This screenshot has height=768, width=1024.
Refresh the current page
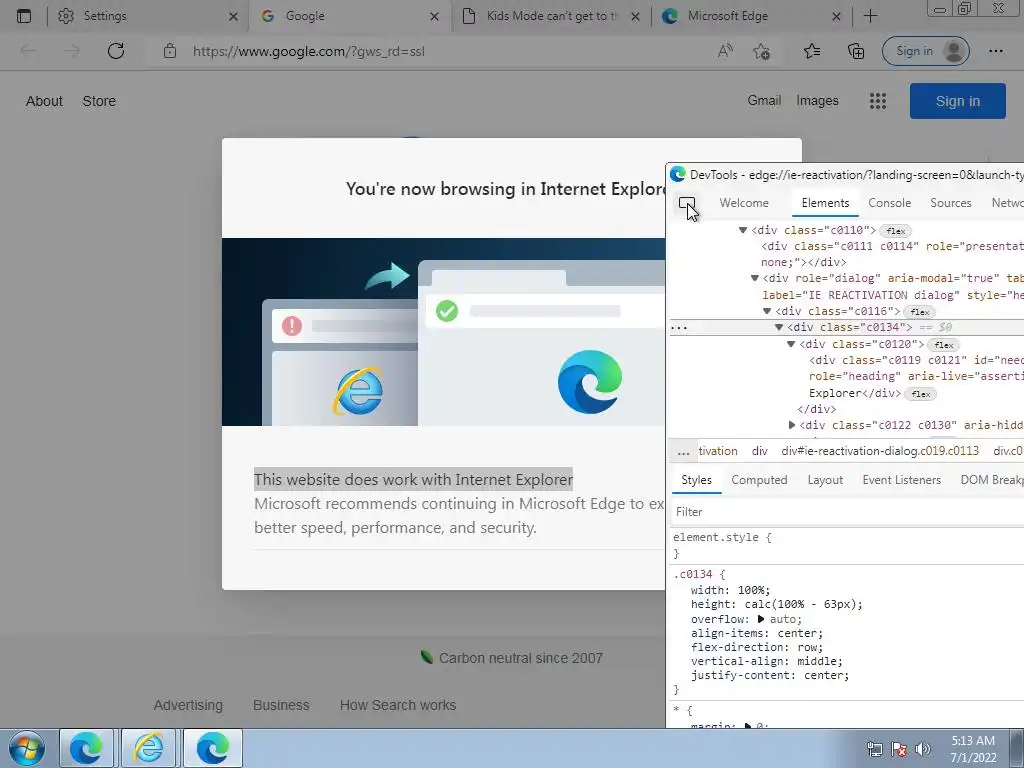(x=116, y=51)
